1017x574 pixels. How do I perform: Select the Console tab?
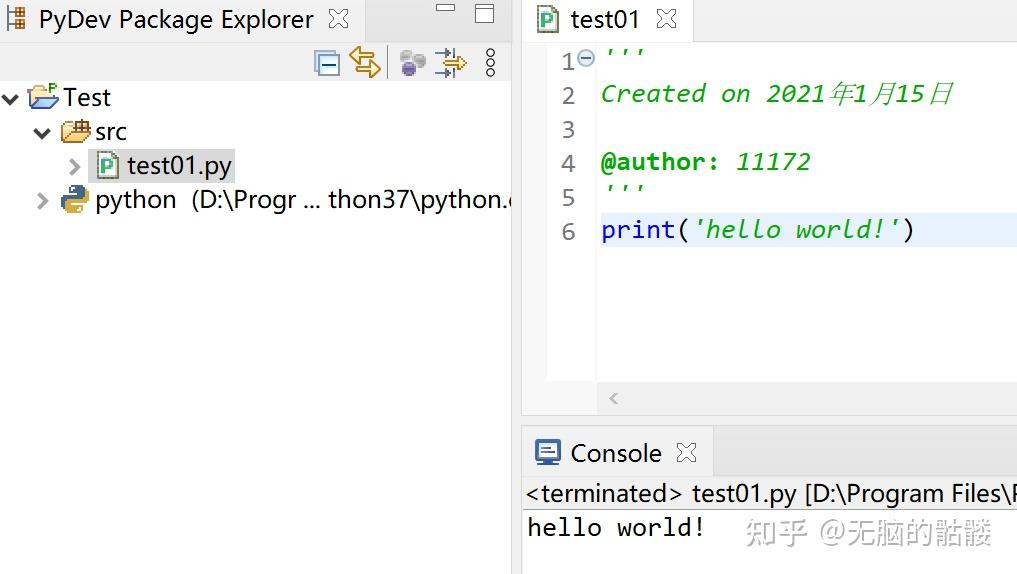[x=616, y=453]
